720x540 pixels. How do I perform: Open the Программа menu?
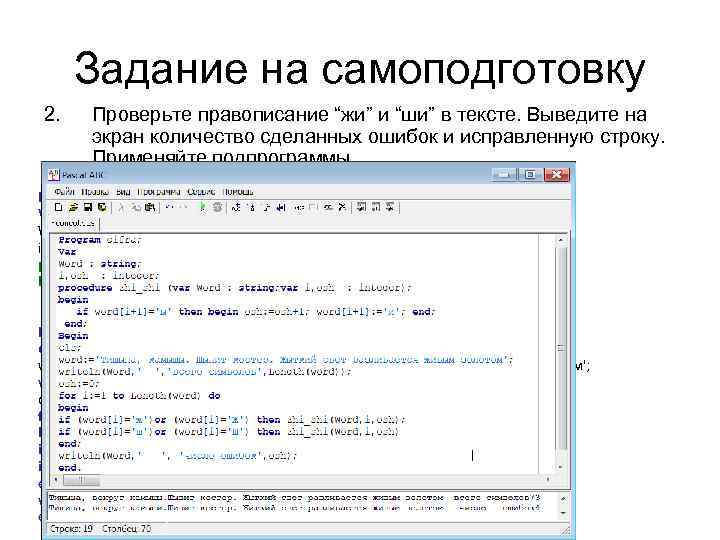(159, 191)
